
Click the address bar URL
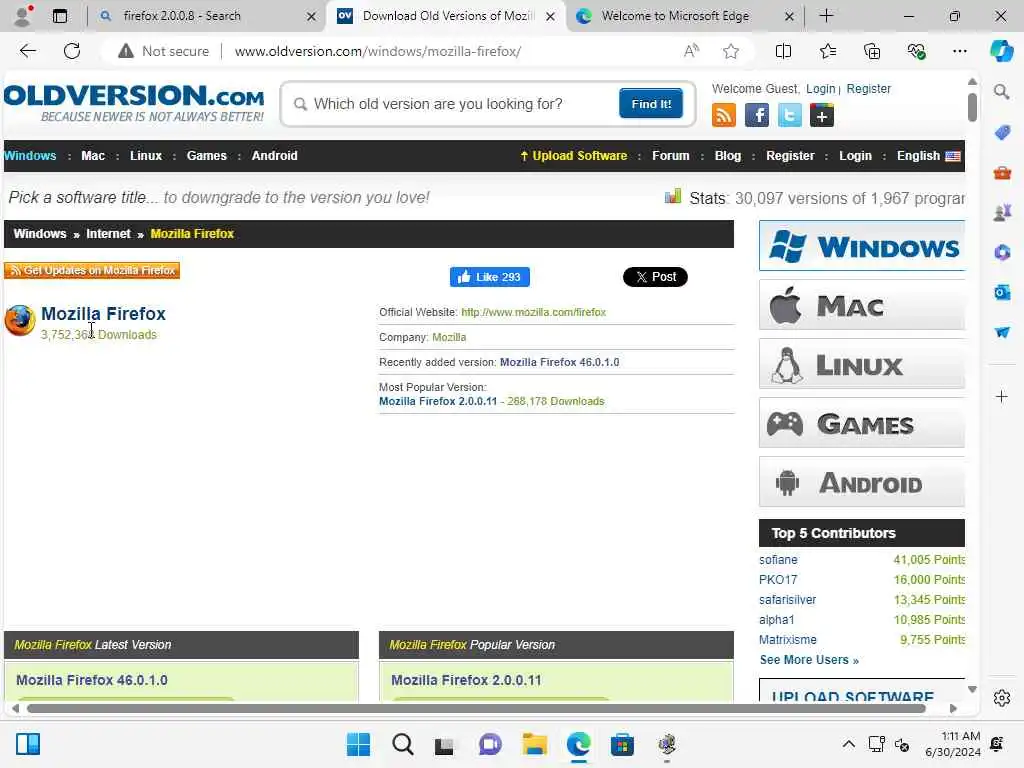pos(377,51)
